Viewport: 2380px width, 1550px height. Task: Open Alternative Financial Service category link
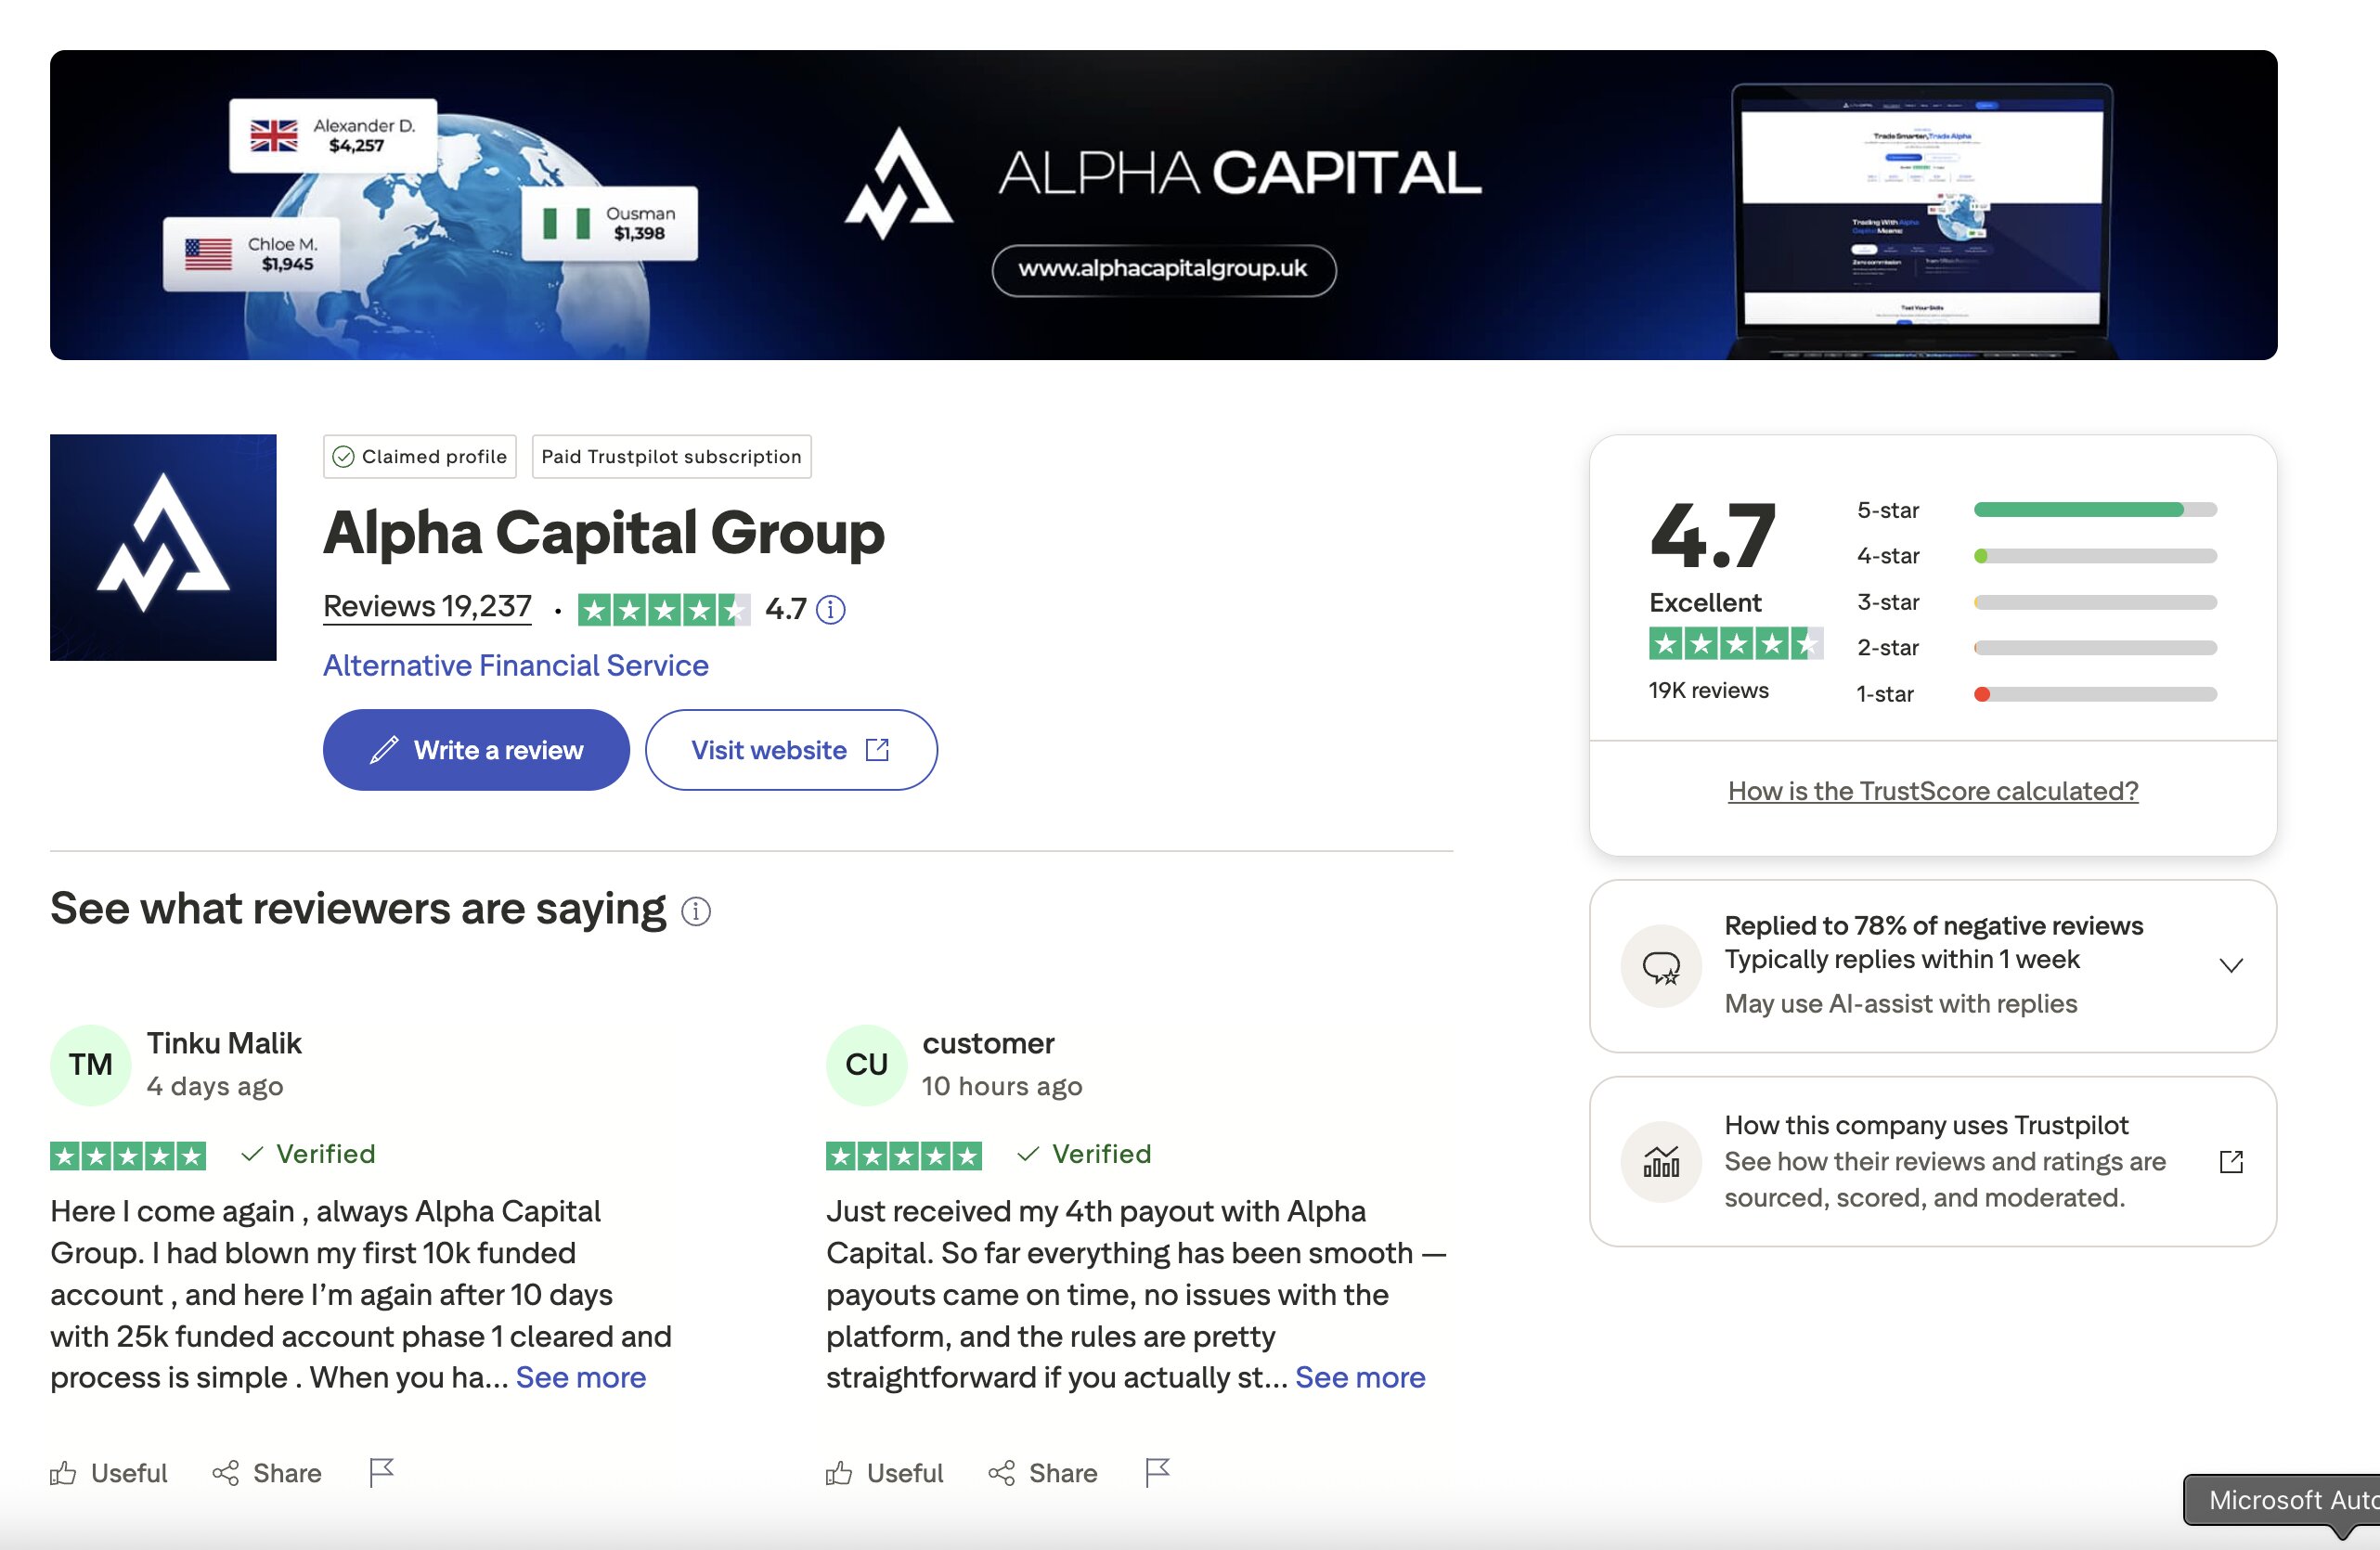coord(515,665)
